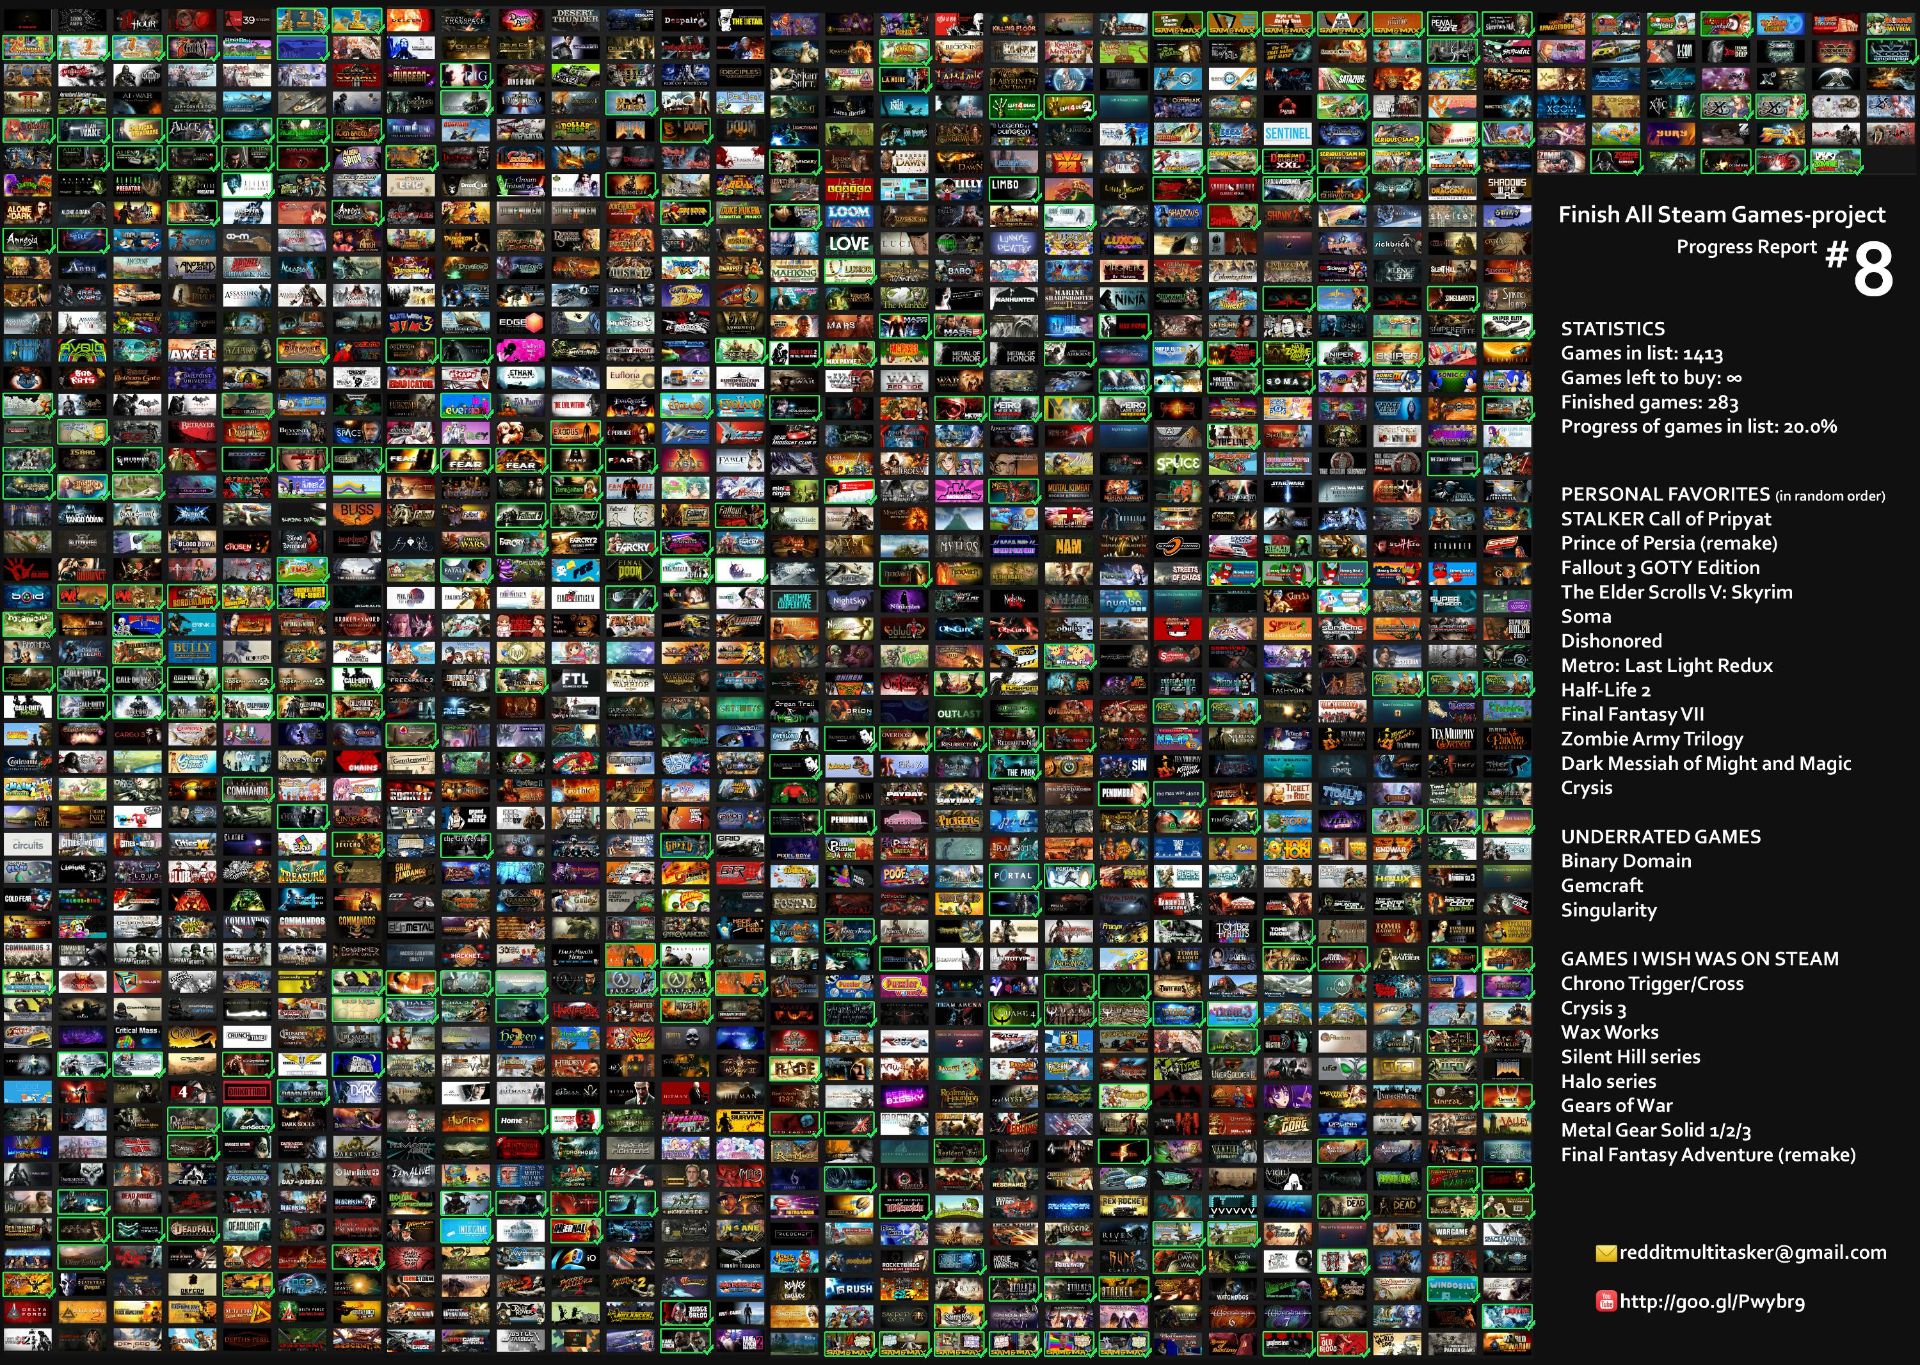Choose the MAHJONG game thumbnail
1920x1365 pixels.
(794, 271)
